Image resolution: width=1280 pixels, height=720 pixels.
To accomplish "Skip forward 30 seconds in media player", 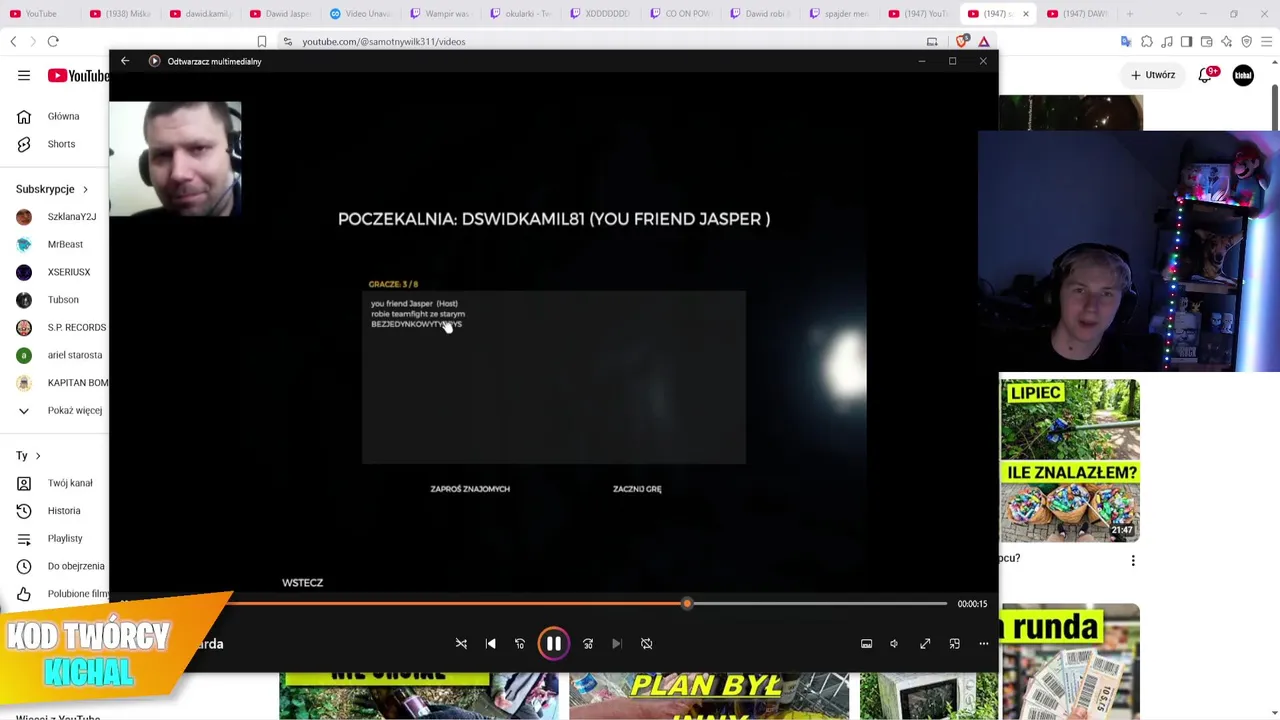I will click(588, 644).
